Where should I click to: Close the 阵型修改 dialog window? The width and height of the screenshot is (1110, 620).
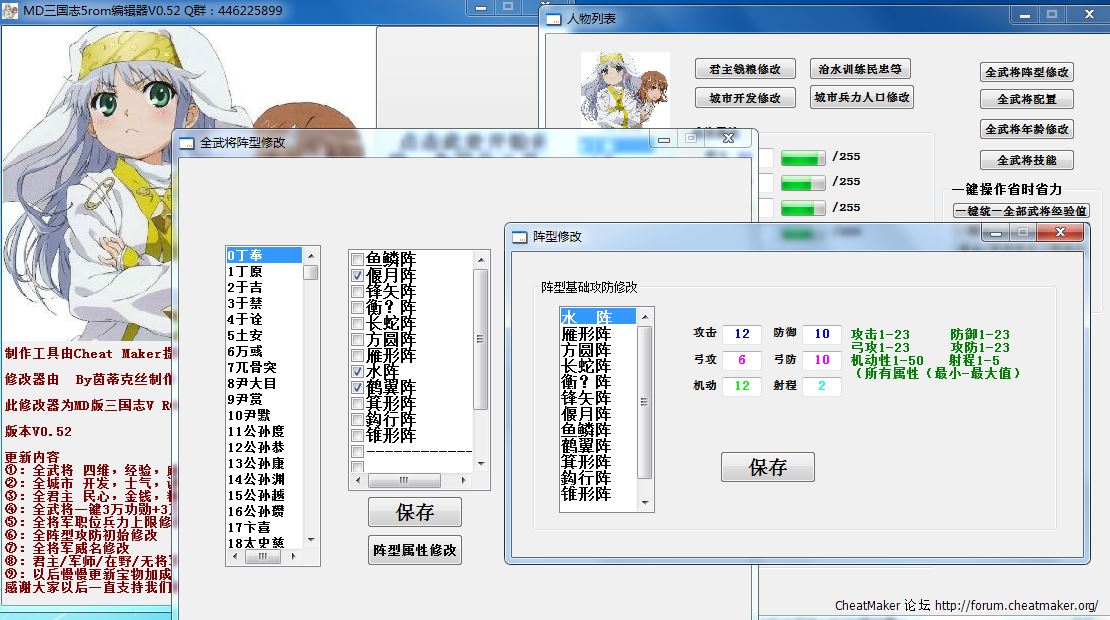[x=1060, y=233]
